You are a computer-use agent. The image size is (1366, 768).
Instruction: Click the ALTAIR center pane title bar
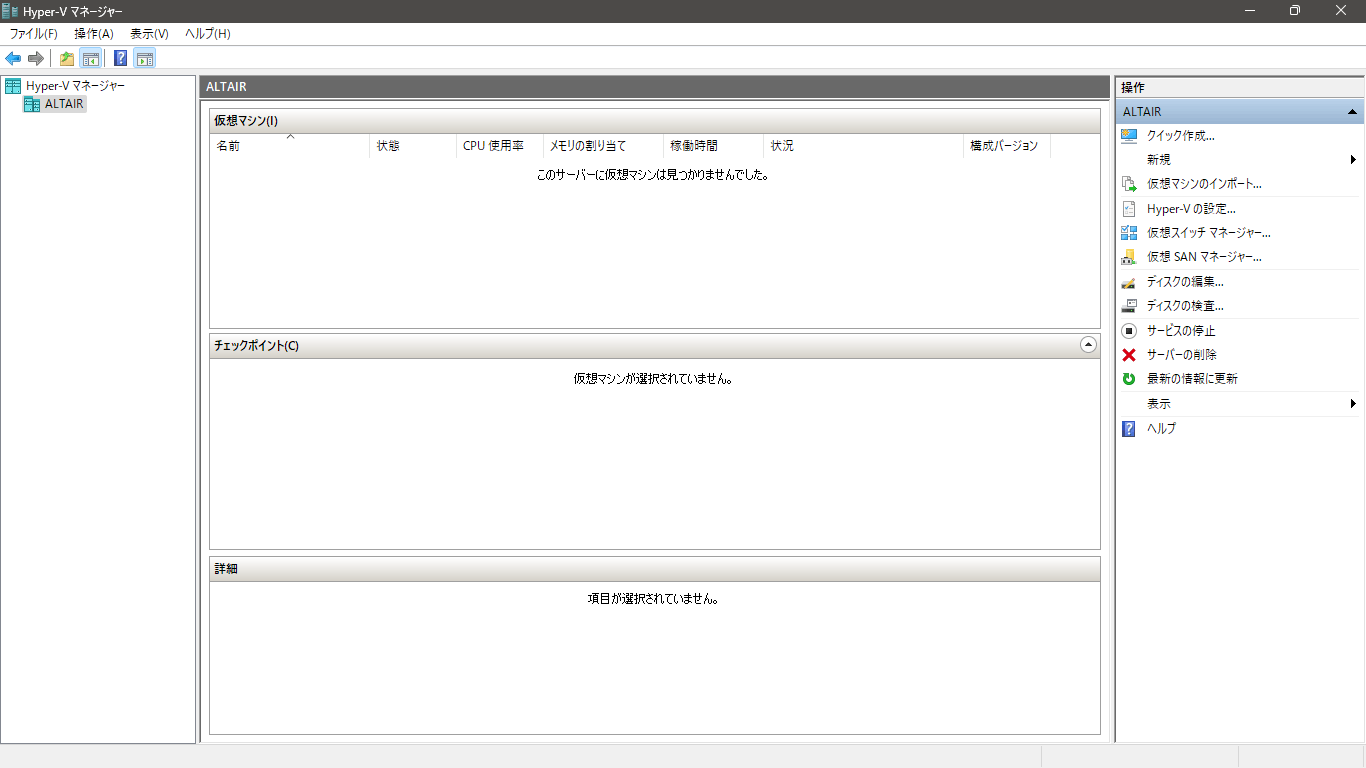[655, 87]
